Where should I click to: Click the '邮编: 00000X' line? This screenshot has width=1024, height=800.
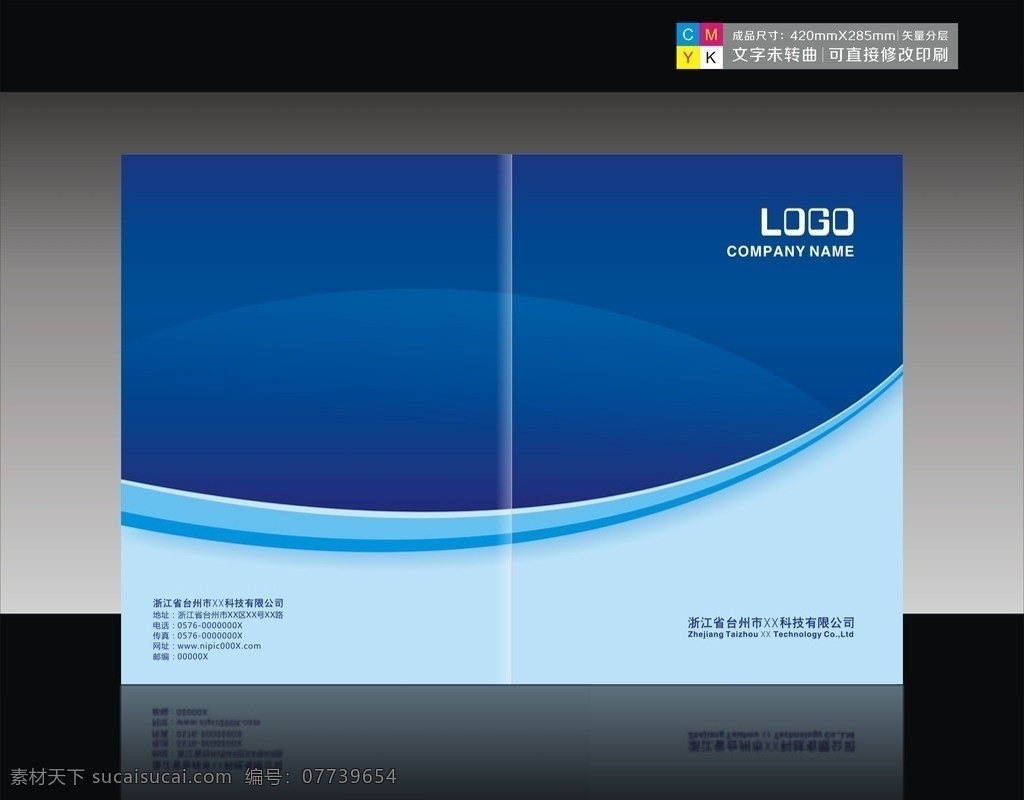coord(180,656)
